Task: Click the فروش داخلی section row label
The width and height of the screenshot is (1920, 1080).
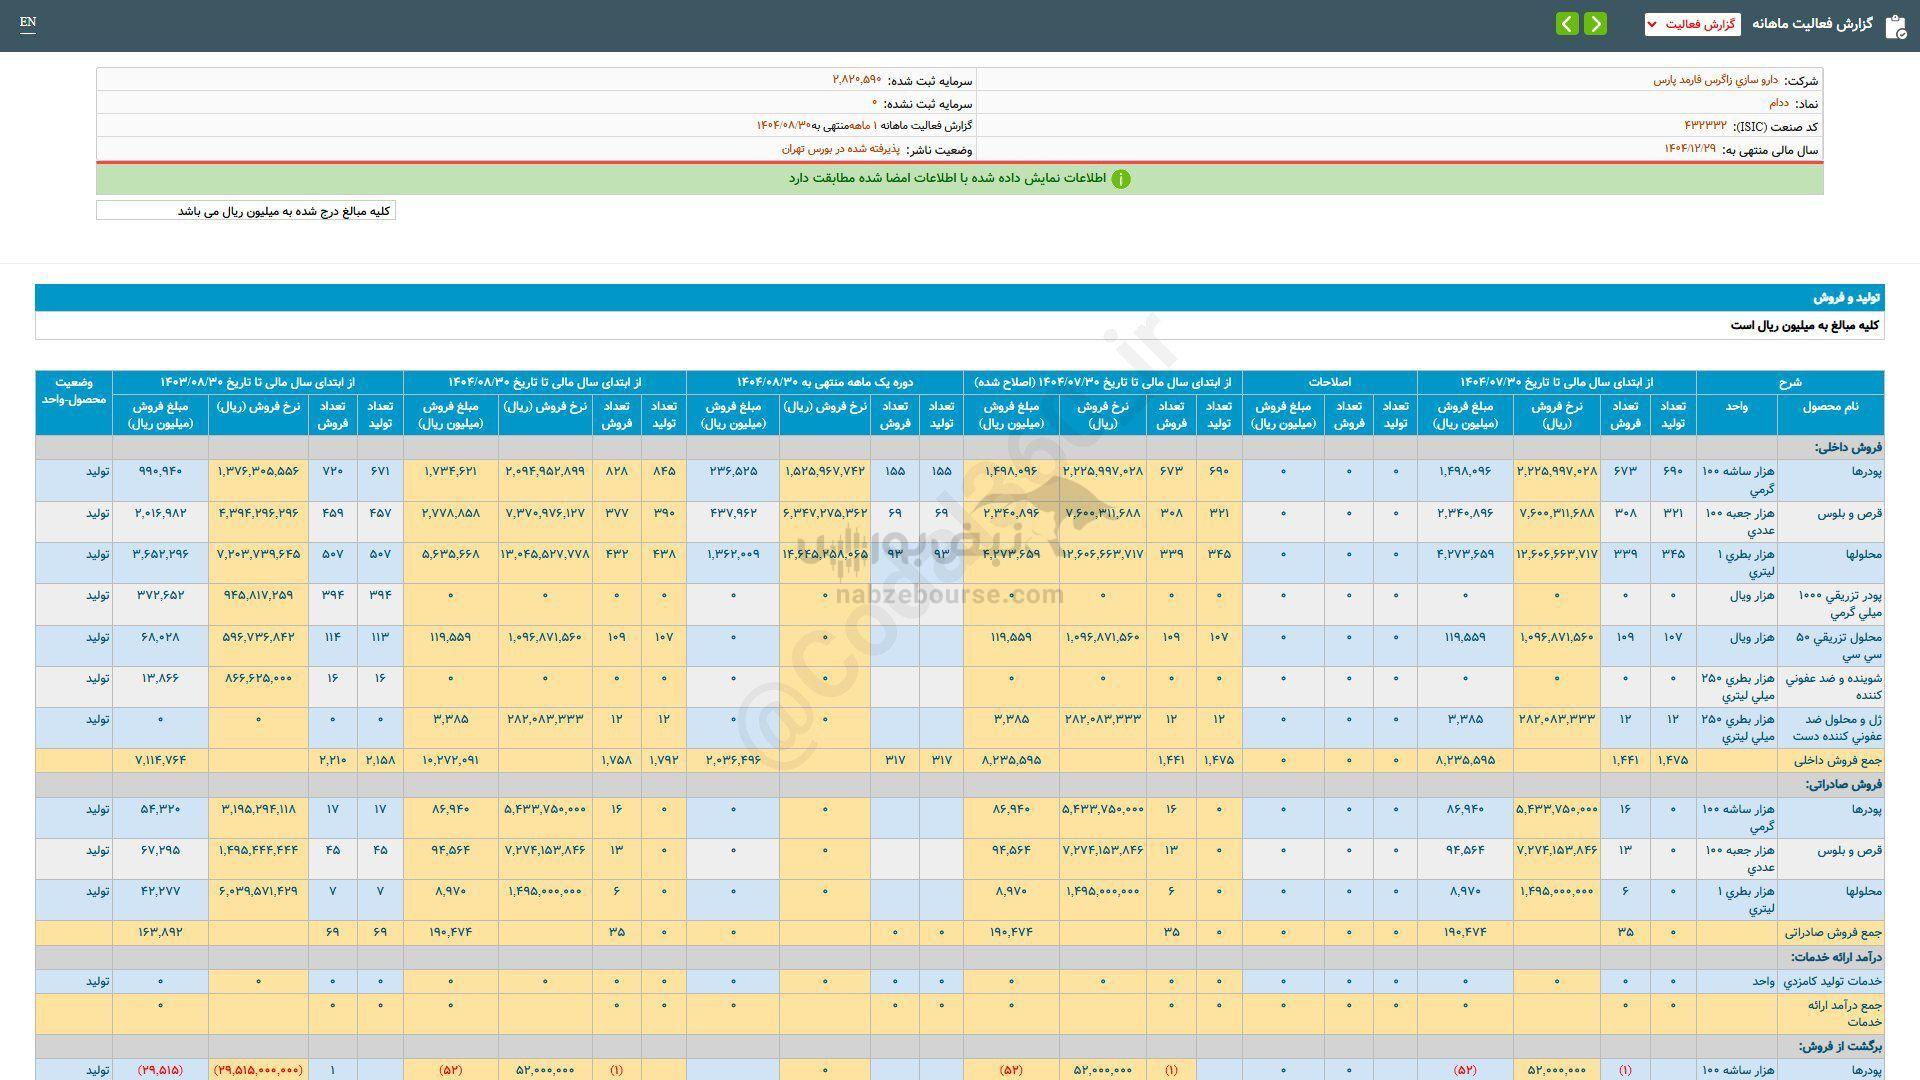Action: tap(1848, 447)
